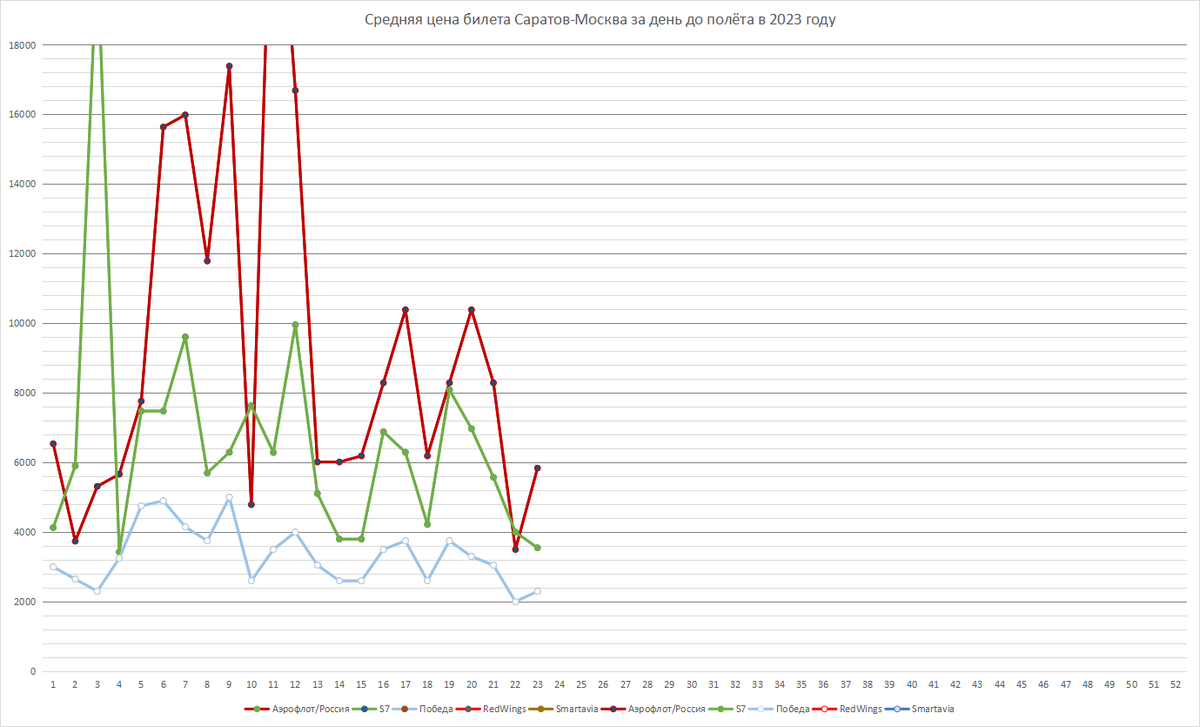The width and height of the screenshot is (1200, 727).
Task: Select green S7 data point at week 4
Action: coord(119,552)
